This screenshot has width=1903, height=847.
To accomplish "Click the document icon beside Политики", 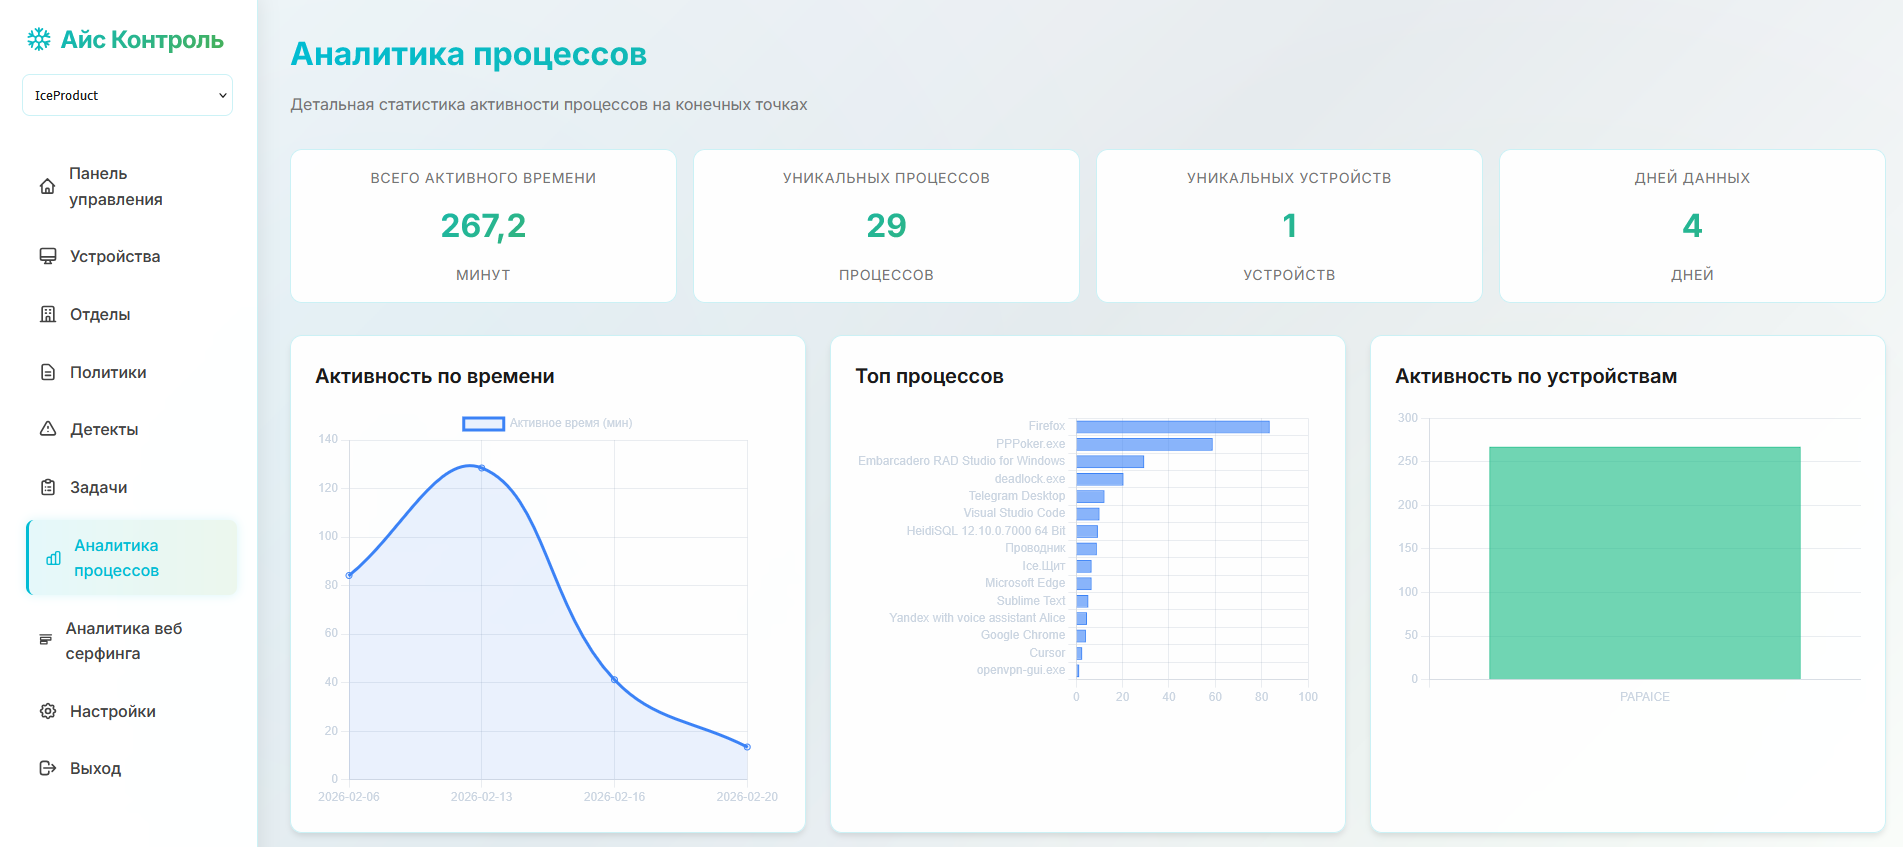I will tap(47, 372).
